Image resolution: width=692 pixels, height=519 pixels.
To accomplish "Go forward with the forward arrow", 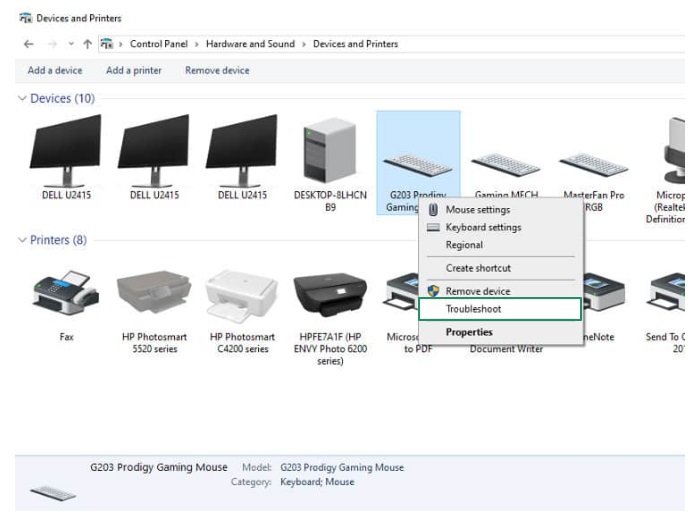I will pos(52,44).
